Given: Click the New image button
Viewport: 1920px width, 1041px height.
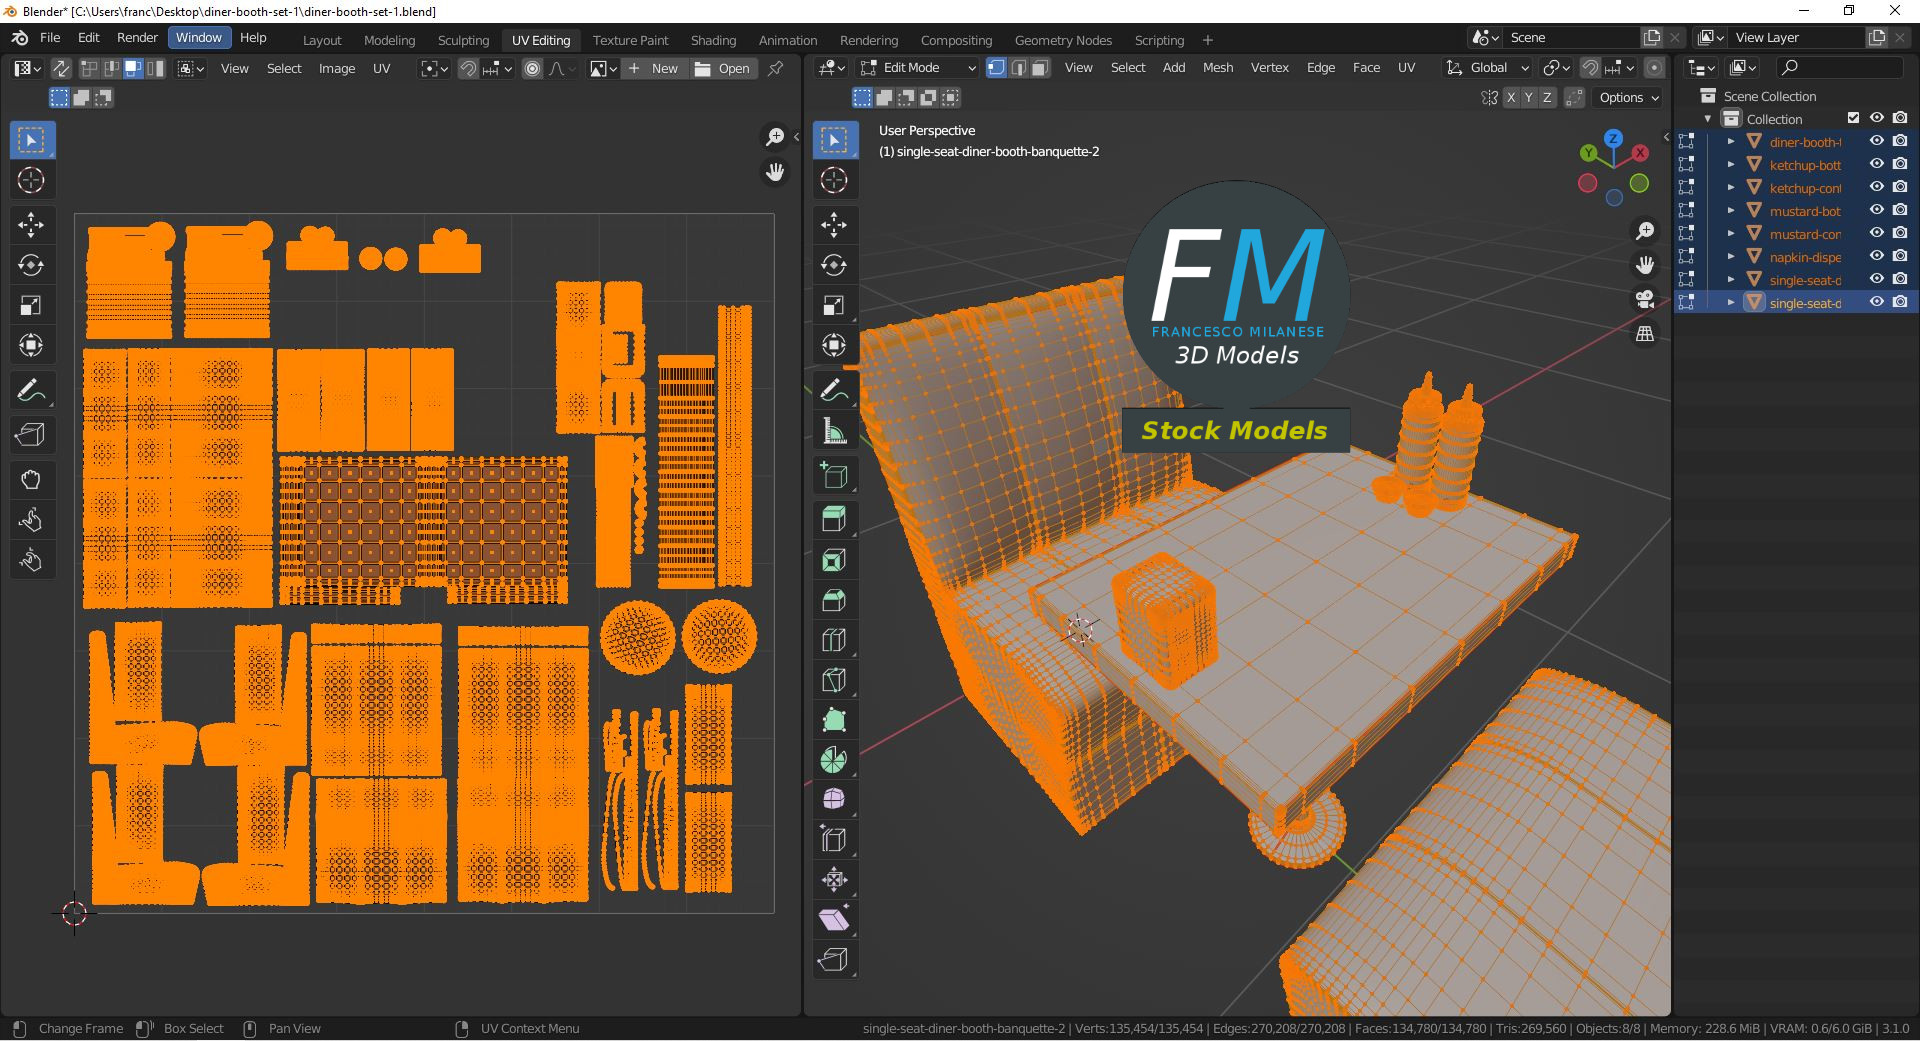Looking at the screenshot, I should click(x=654, y=68).
